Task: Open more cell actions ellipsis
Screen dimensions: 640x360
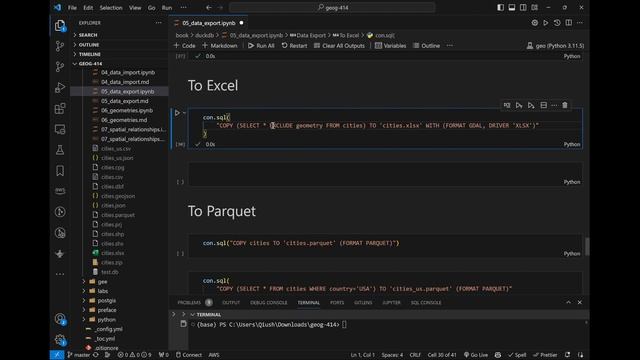Action: (554, 105)
